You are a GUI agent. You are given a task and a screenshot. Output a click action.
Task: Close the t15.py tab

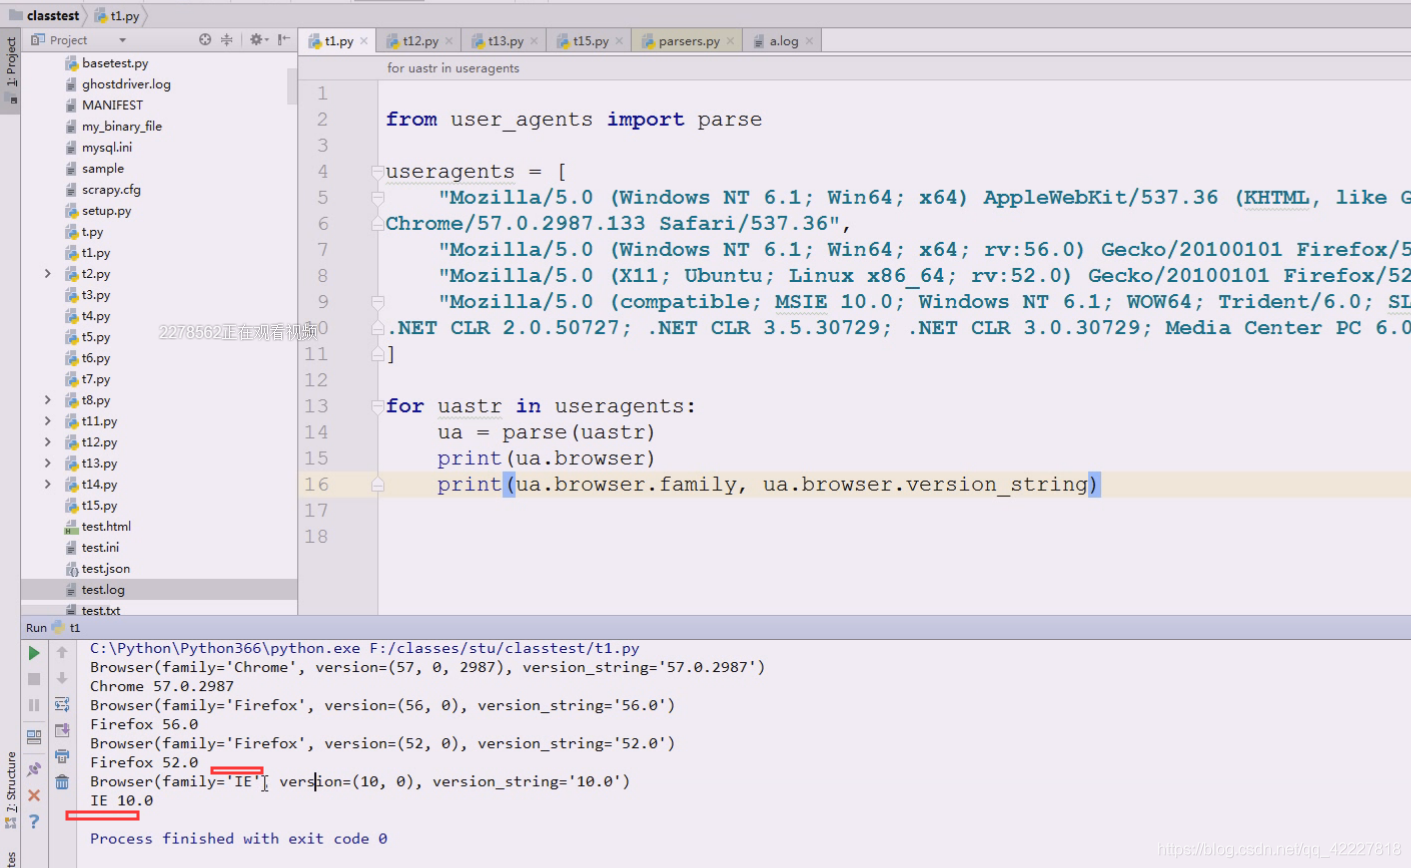(619, 41)
